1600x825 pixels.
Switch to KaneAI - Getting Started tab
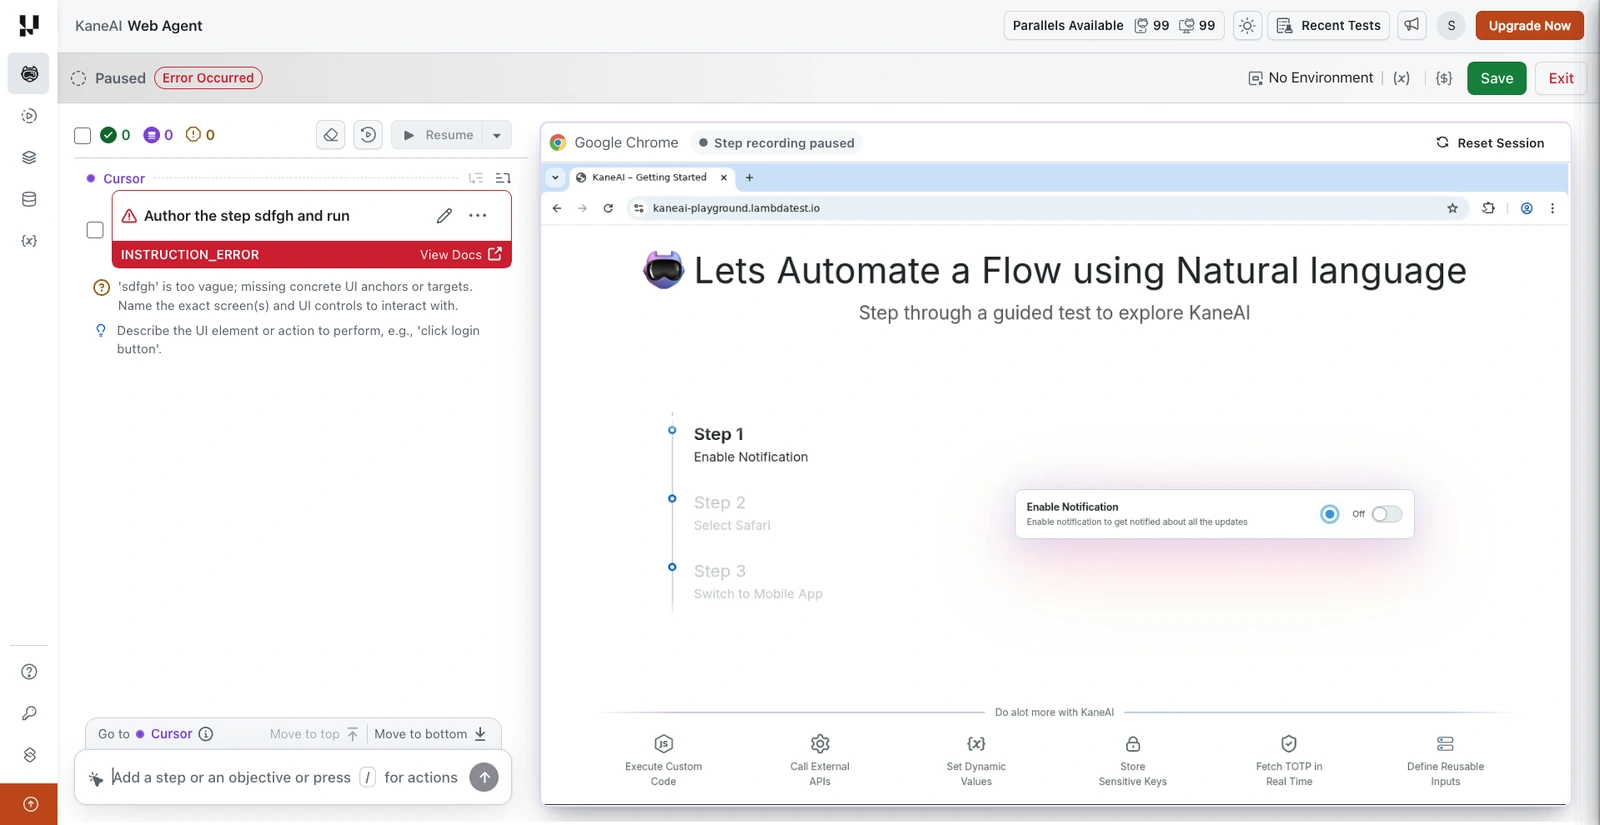(x=649, y=178)
